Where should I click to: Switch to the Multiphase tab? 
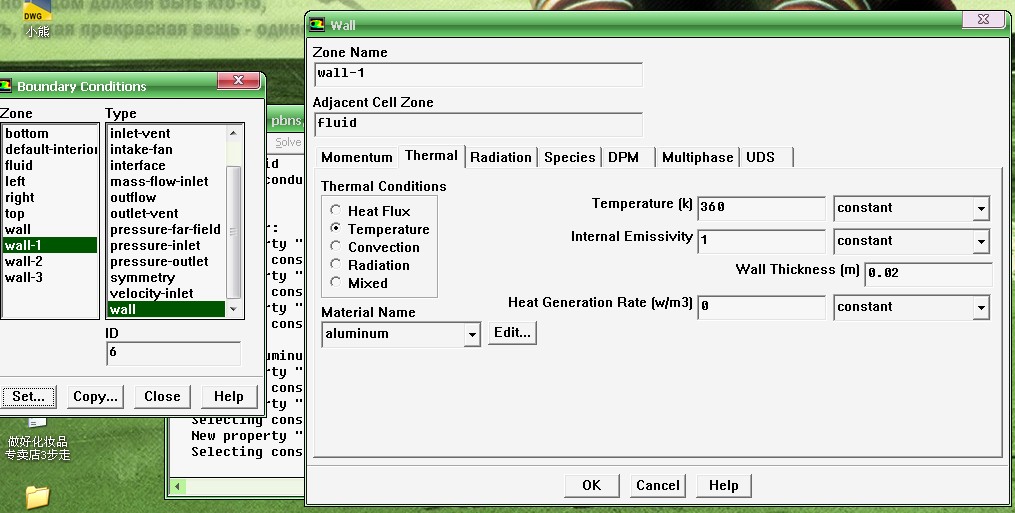(x=697, y=157)
